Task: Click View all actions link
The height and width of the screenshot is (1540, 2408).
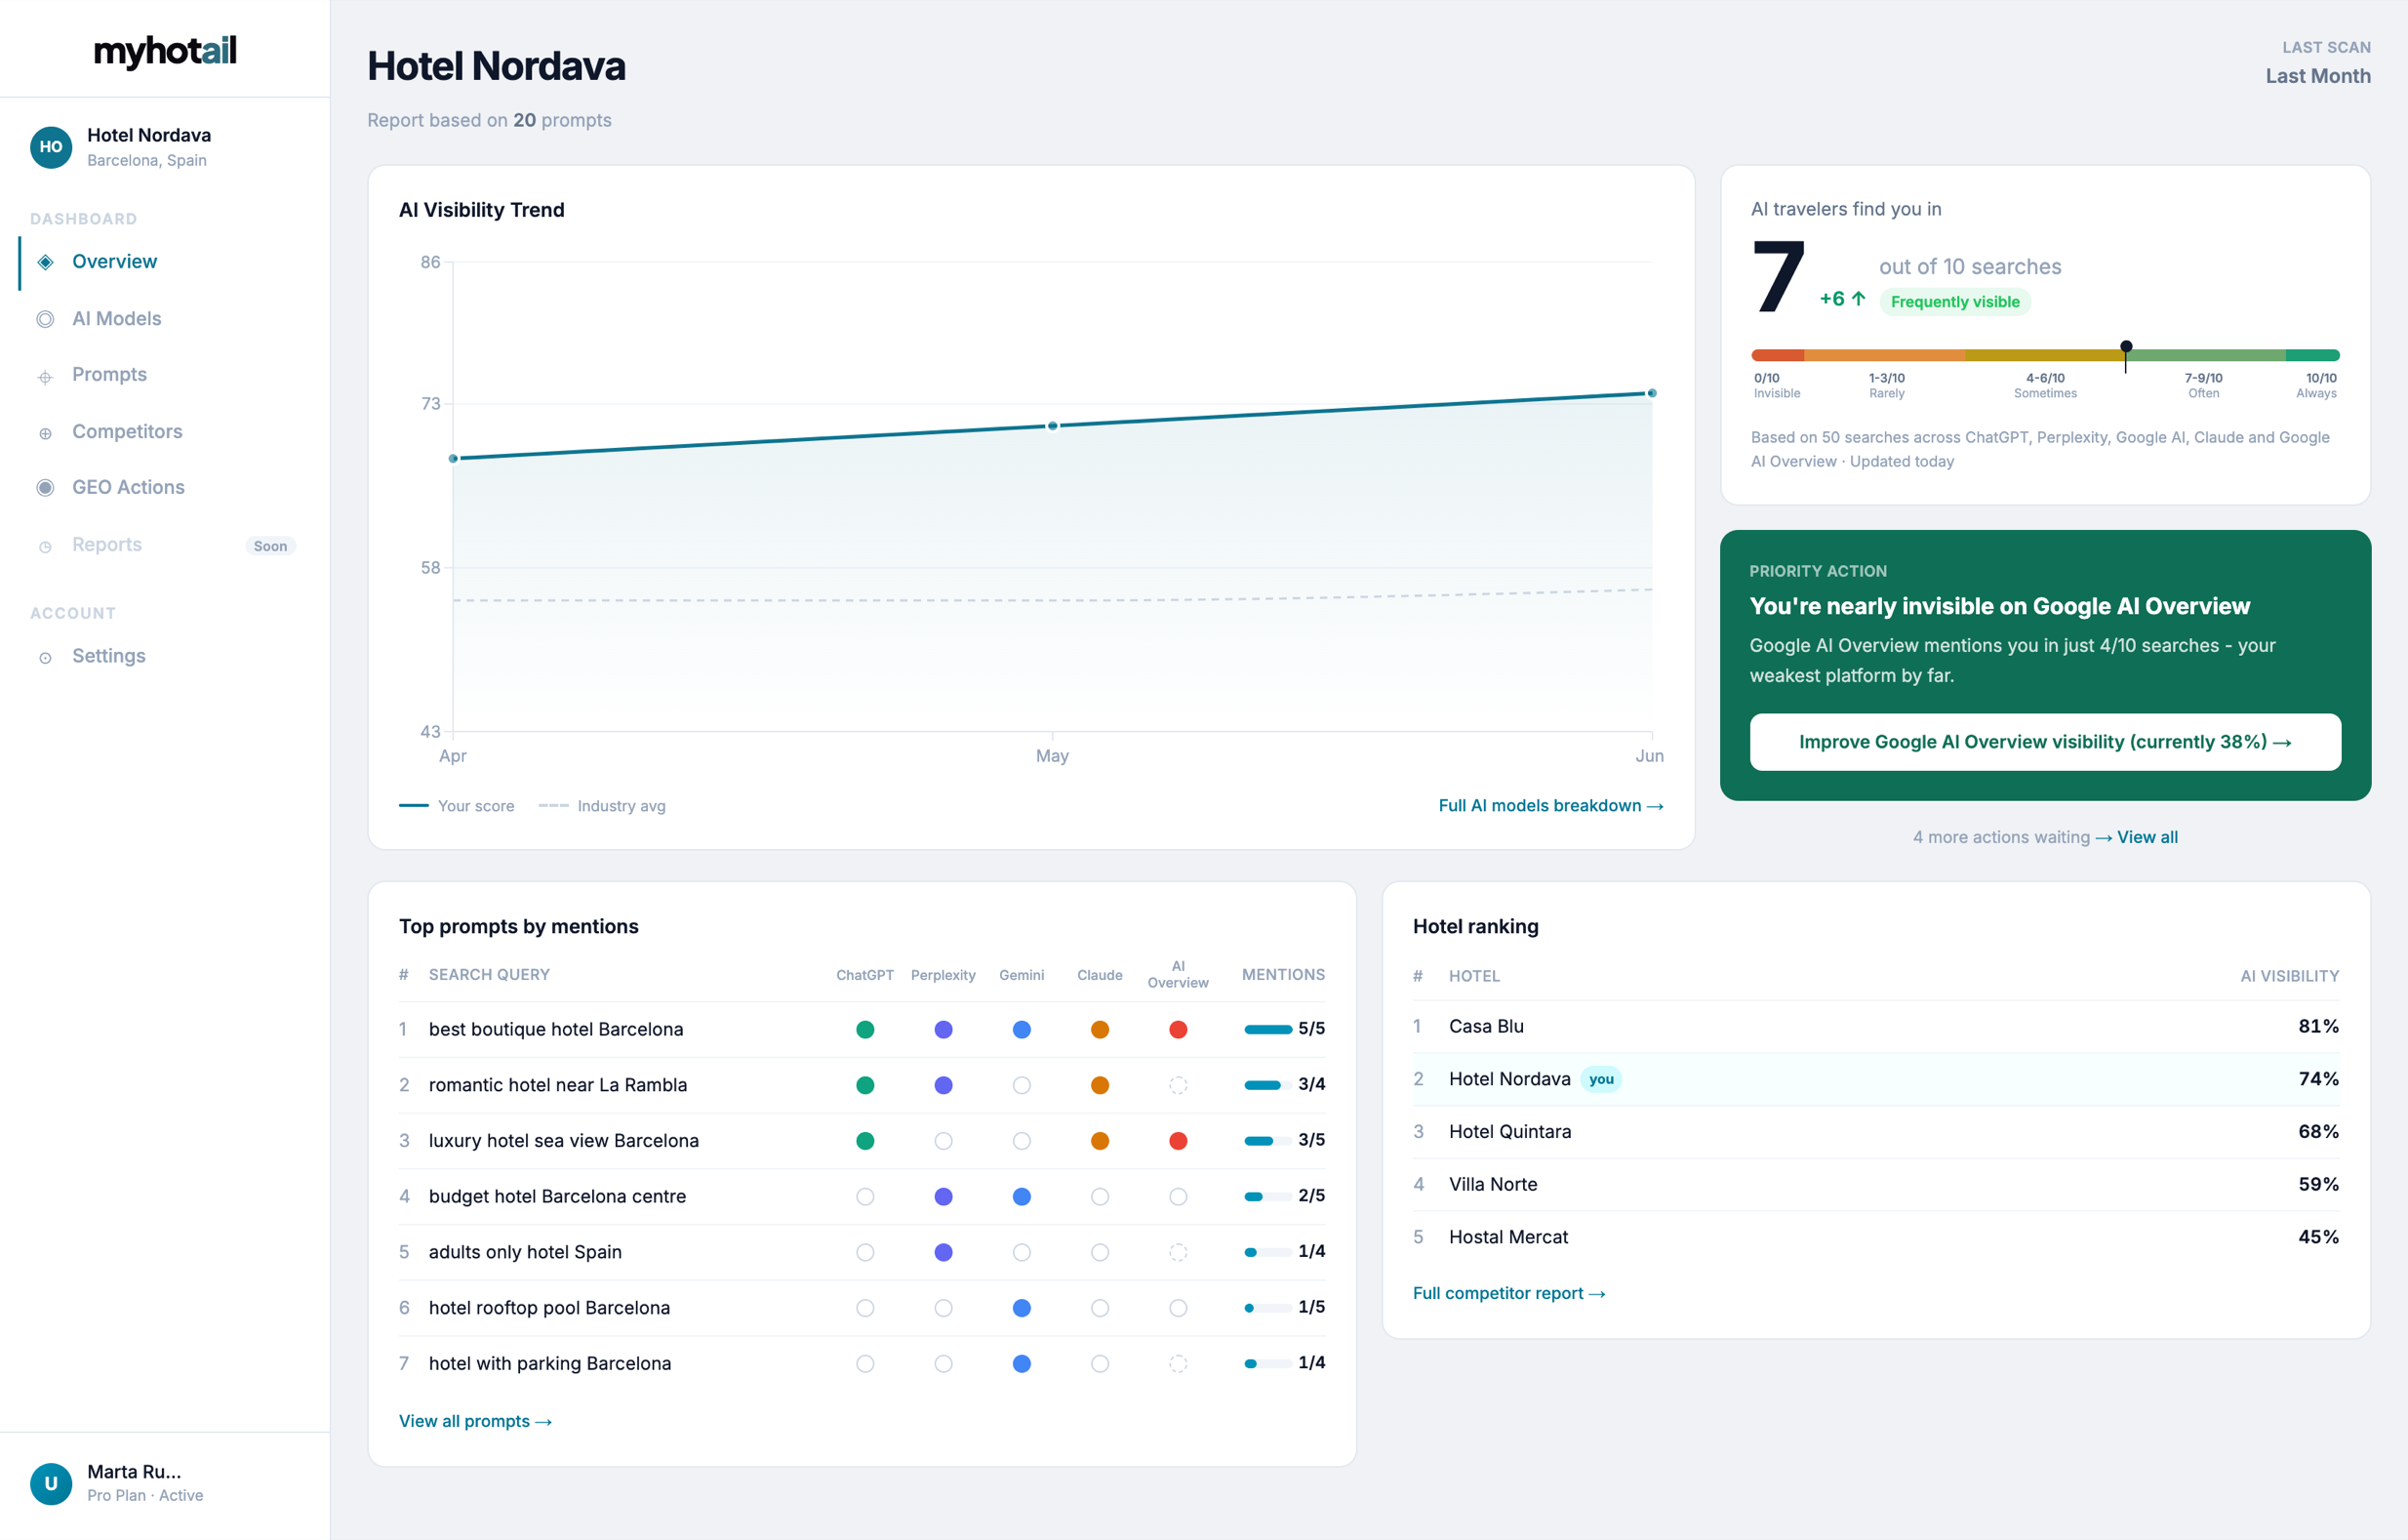Action: pyautogui.click(x=2147, y=837)
